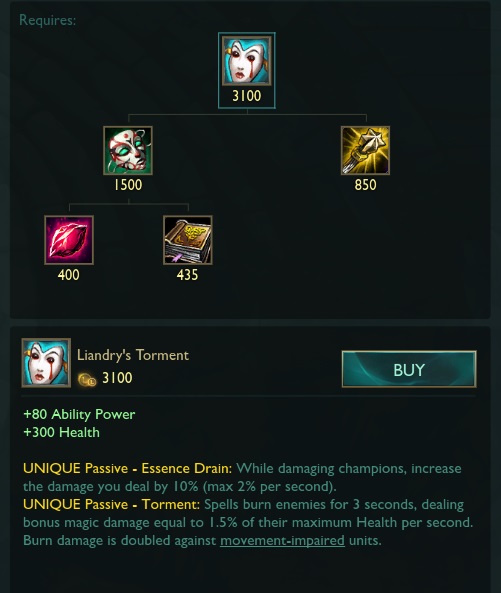
Task: Select the Haunting Guise mask icon
Action: pyautogui.click(x=128, y=151)
